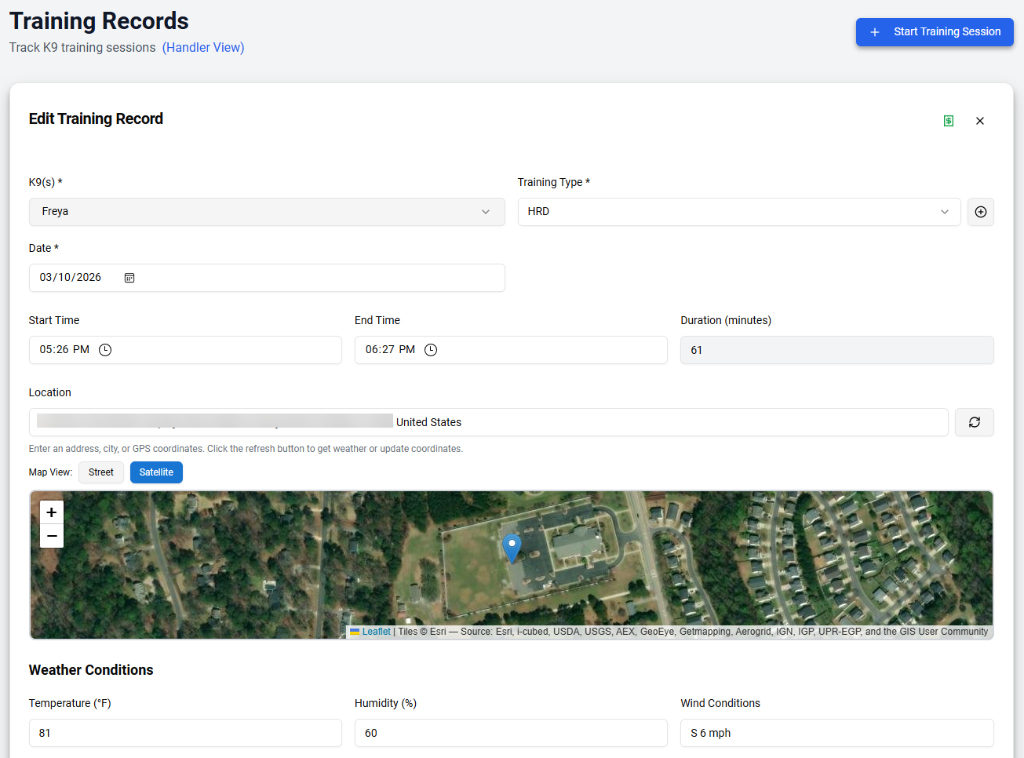Start a new training session
The width and height of the screenshot is (1024, 758).
[935, 32]
